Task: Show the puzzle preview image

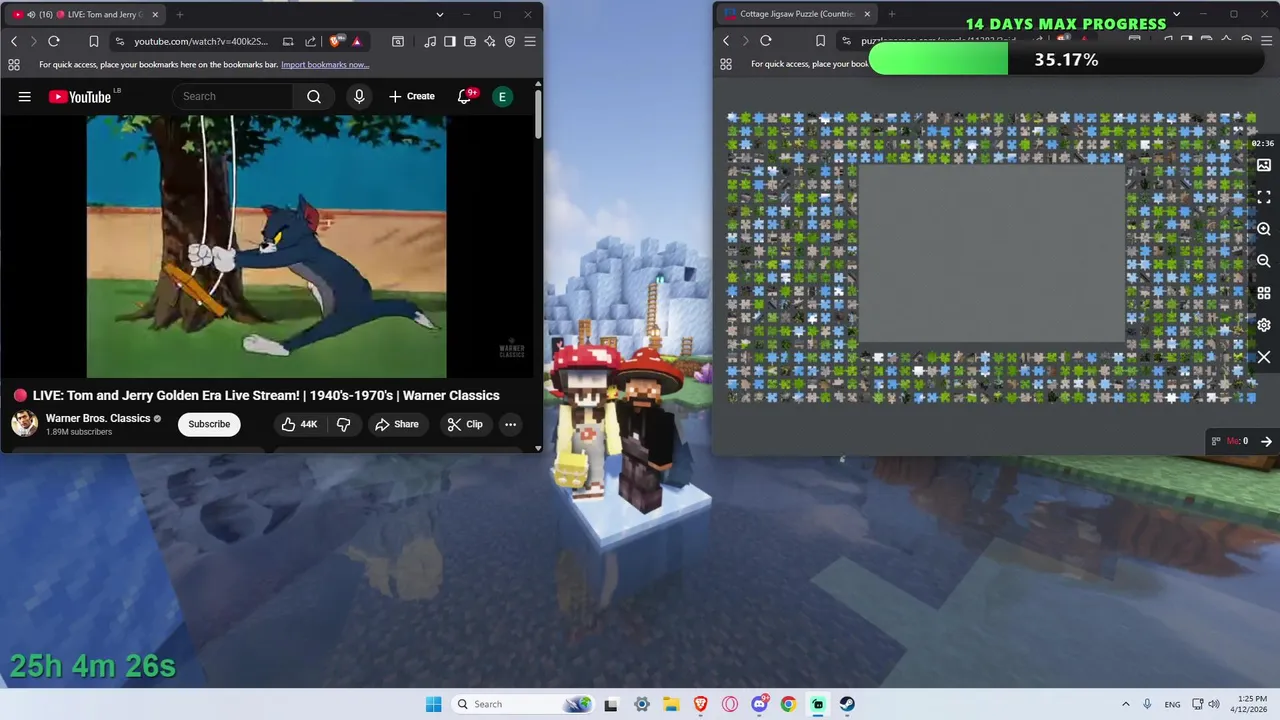Action: pos(1264,165)
